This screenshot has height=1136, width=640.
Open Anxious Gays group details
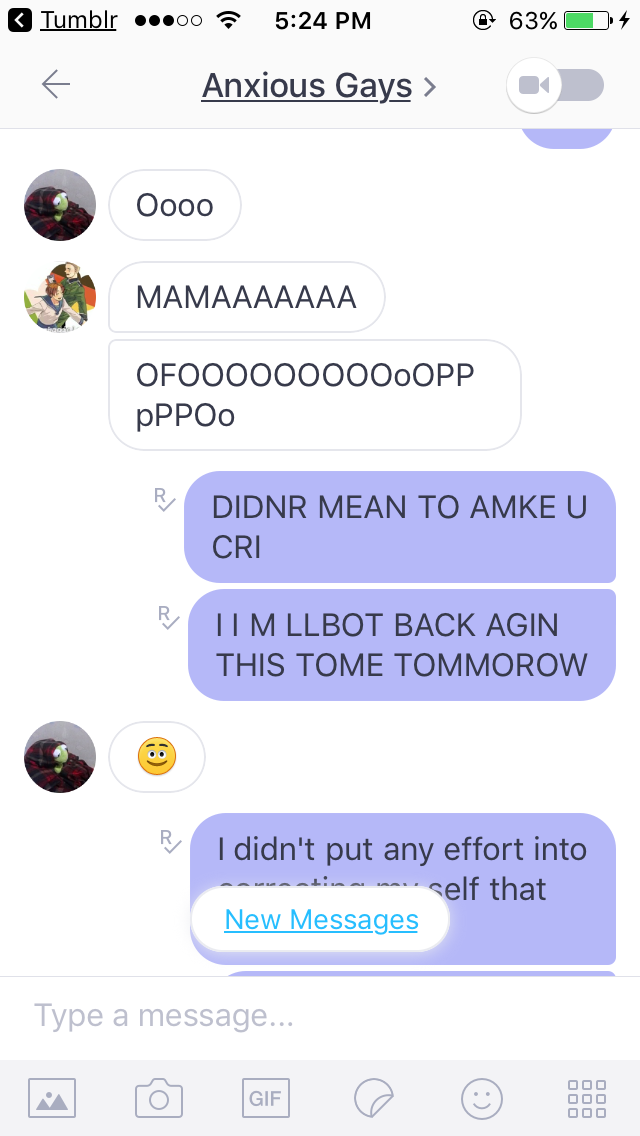pos(307,86)
